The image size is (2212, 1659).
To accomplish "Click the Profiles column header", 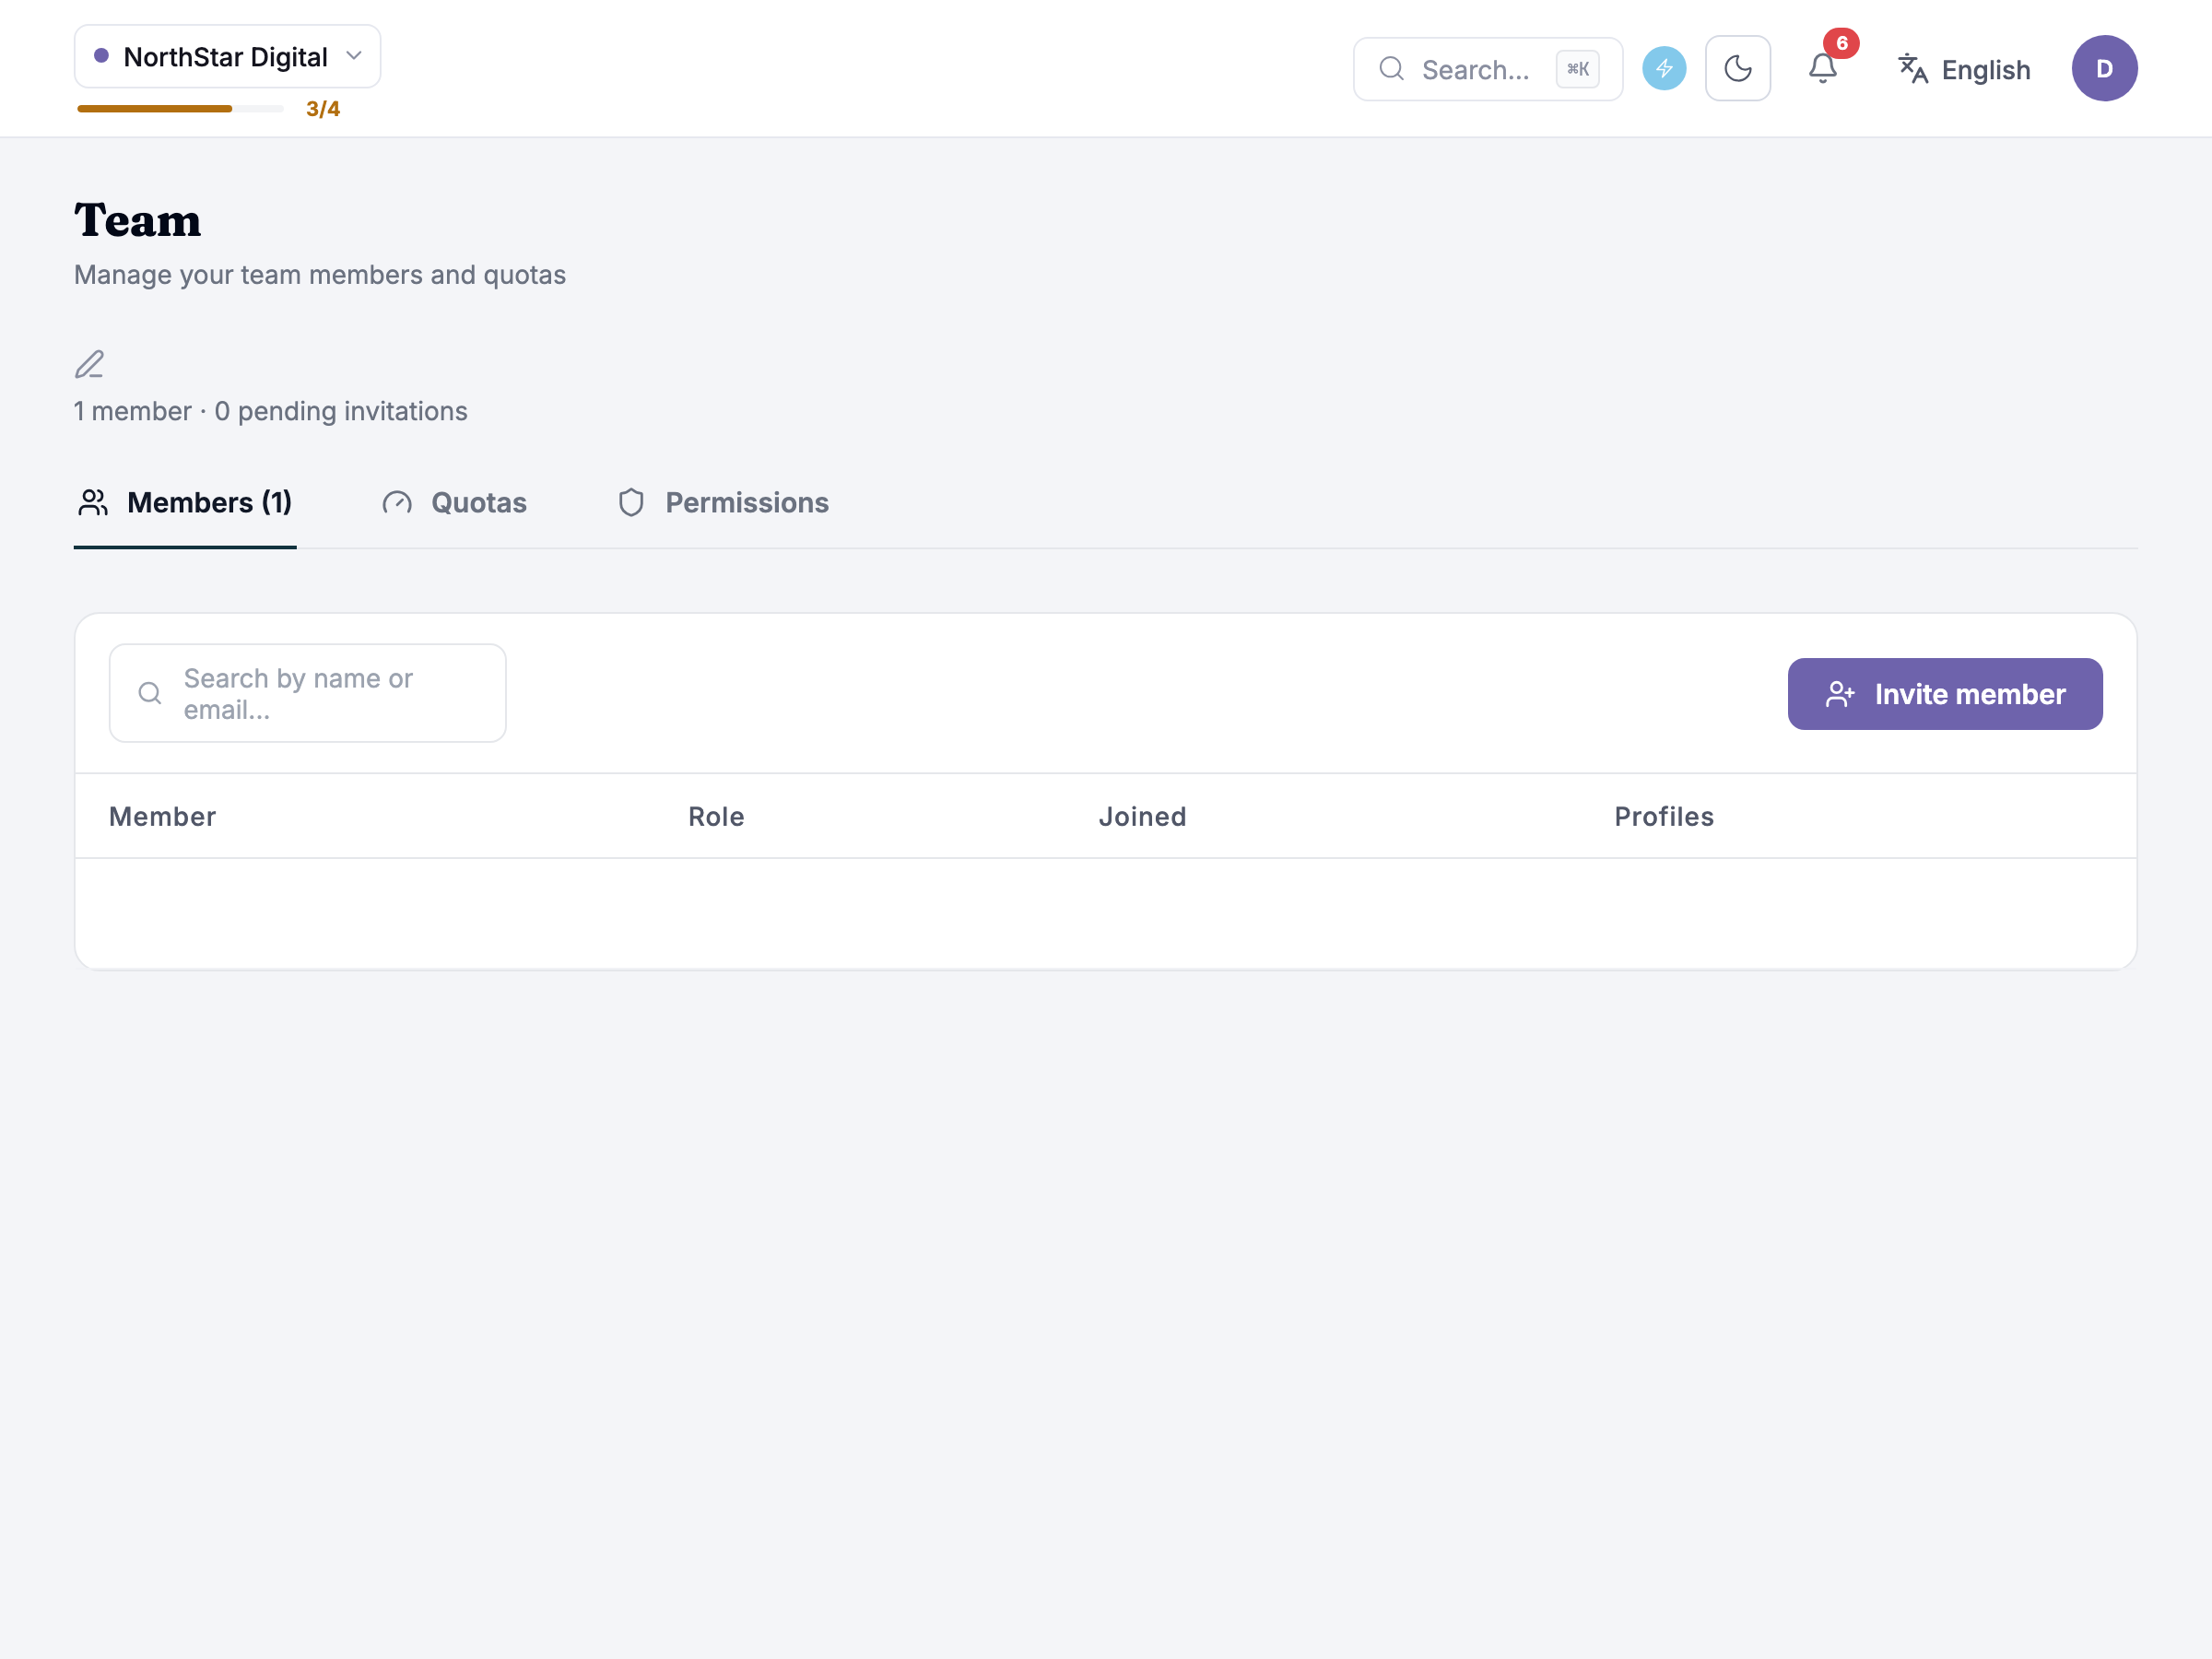I will click(1664, 817).
